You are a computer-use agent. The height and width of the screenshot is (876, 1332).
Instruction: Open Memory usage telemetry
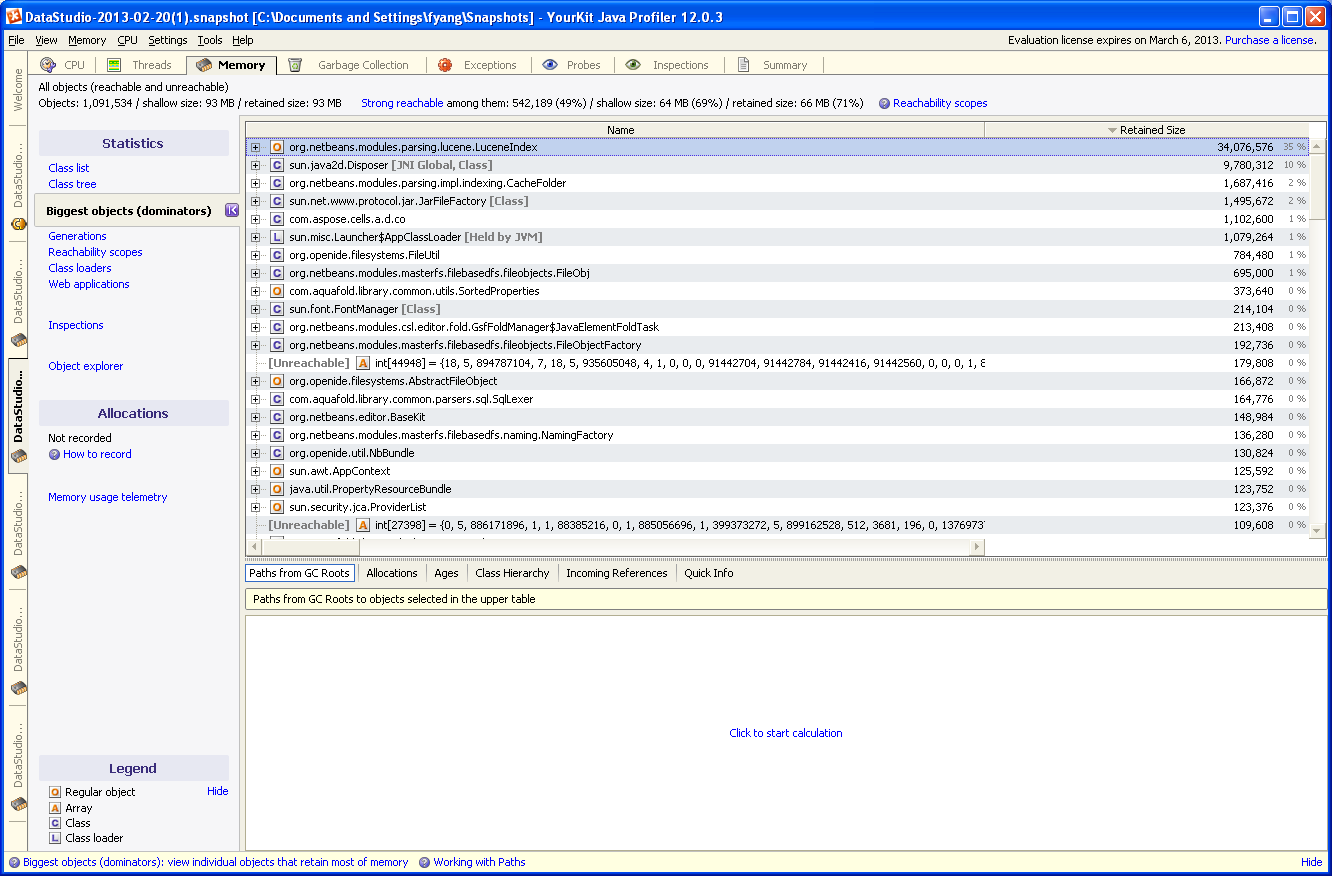click(108, 497)
